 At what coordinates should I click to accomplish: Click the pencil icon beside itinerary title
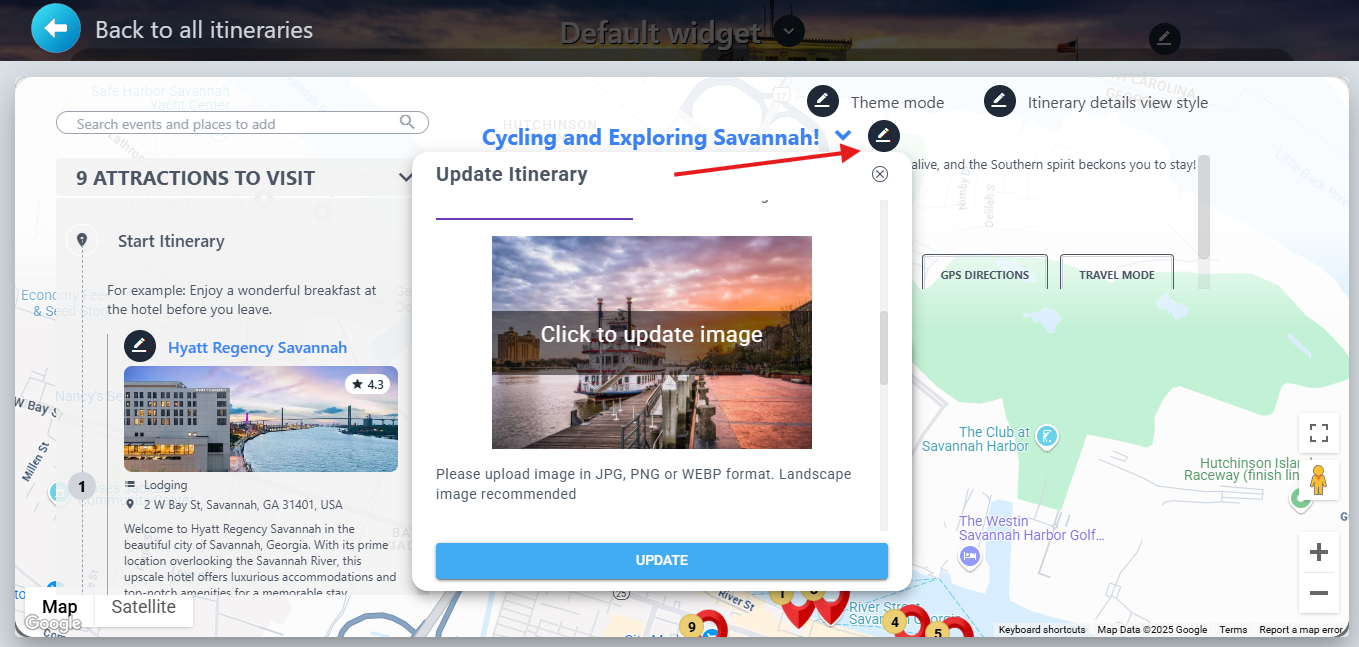(x=884, y=136)
